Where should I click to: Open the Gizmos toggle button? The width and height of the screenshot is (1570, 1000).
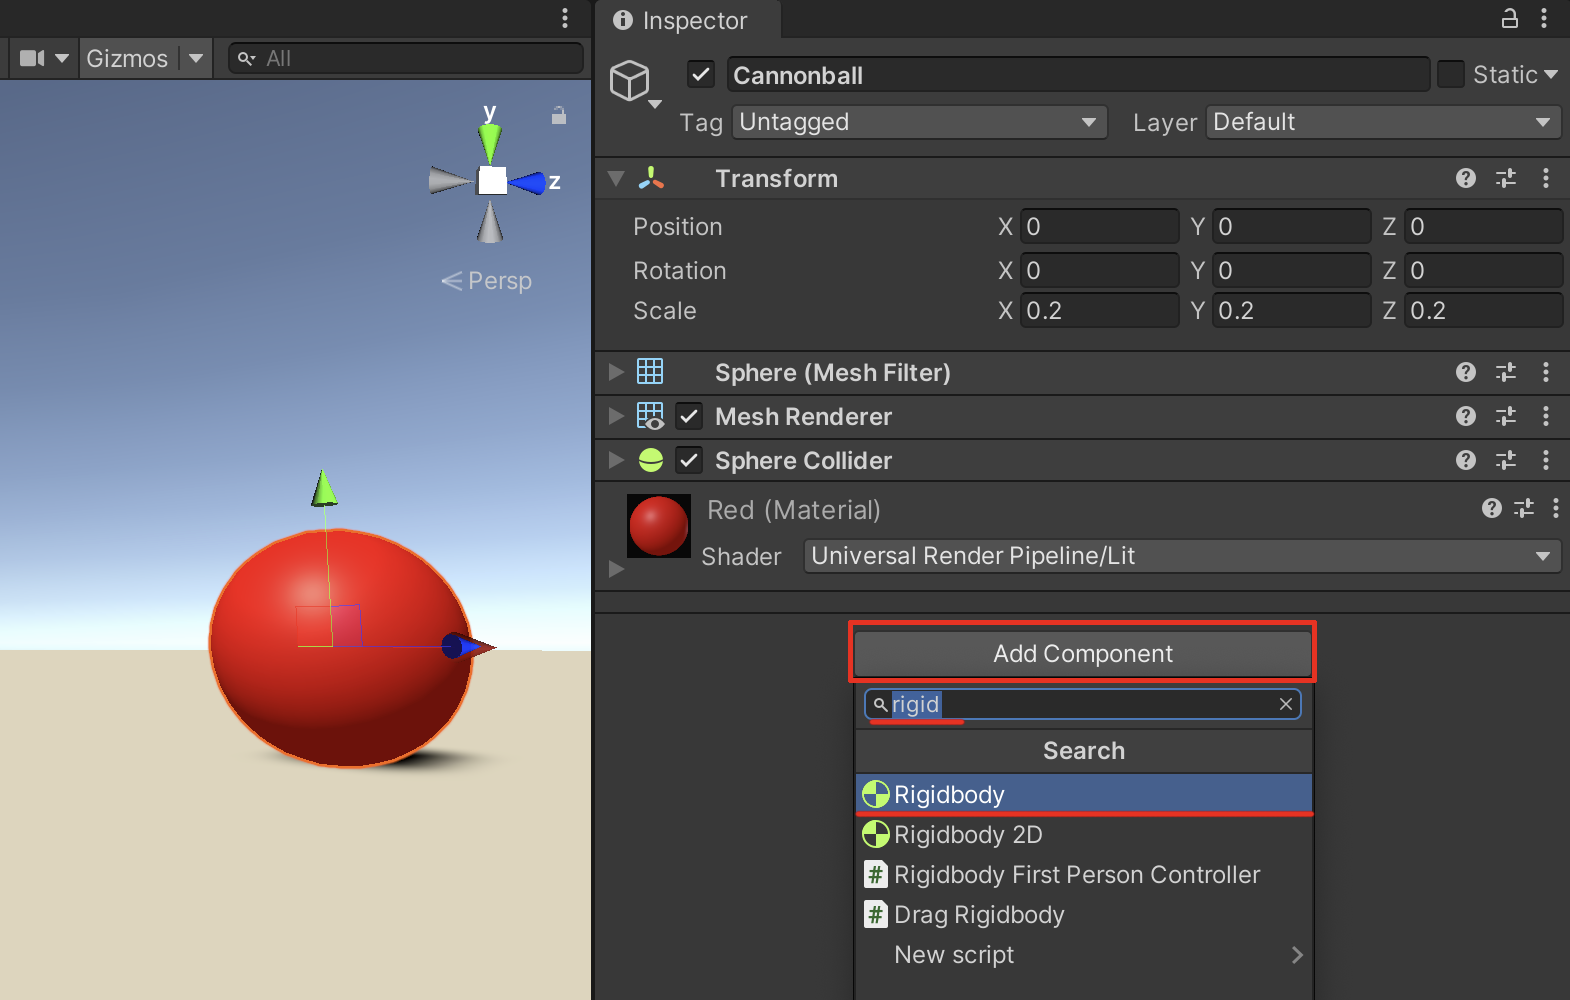coord(127,58)
